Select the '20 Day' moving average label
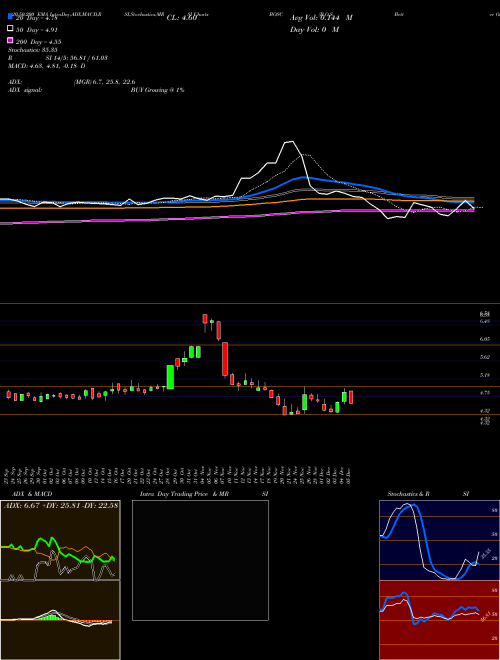The width and height of the screenshot is (500, 660). click(x=36, y=18)
